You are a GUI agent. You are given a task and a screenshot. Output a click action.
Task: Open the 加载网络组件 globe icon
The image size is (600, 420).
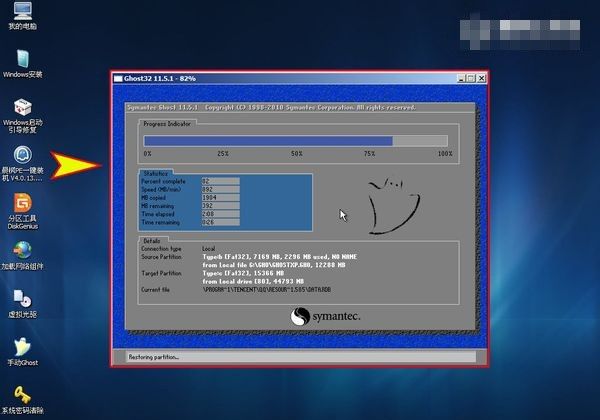[x=23, y=256]
